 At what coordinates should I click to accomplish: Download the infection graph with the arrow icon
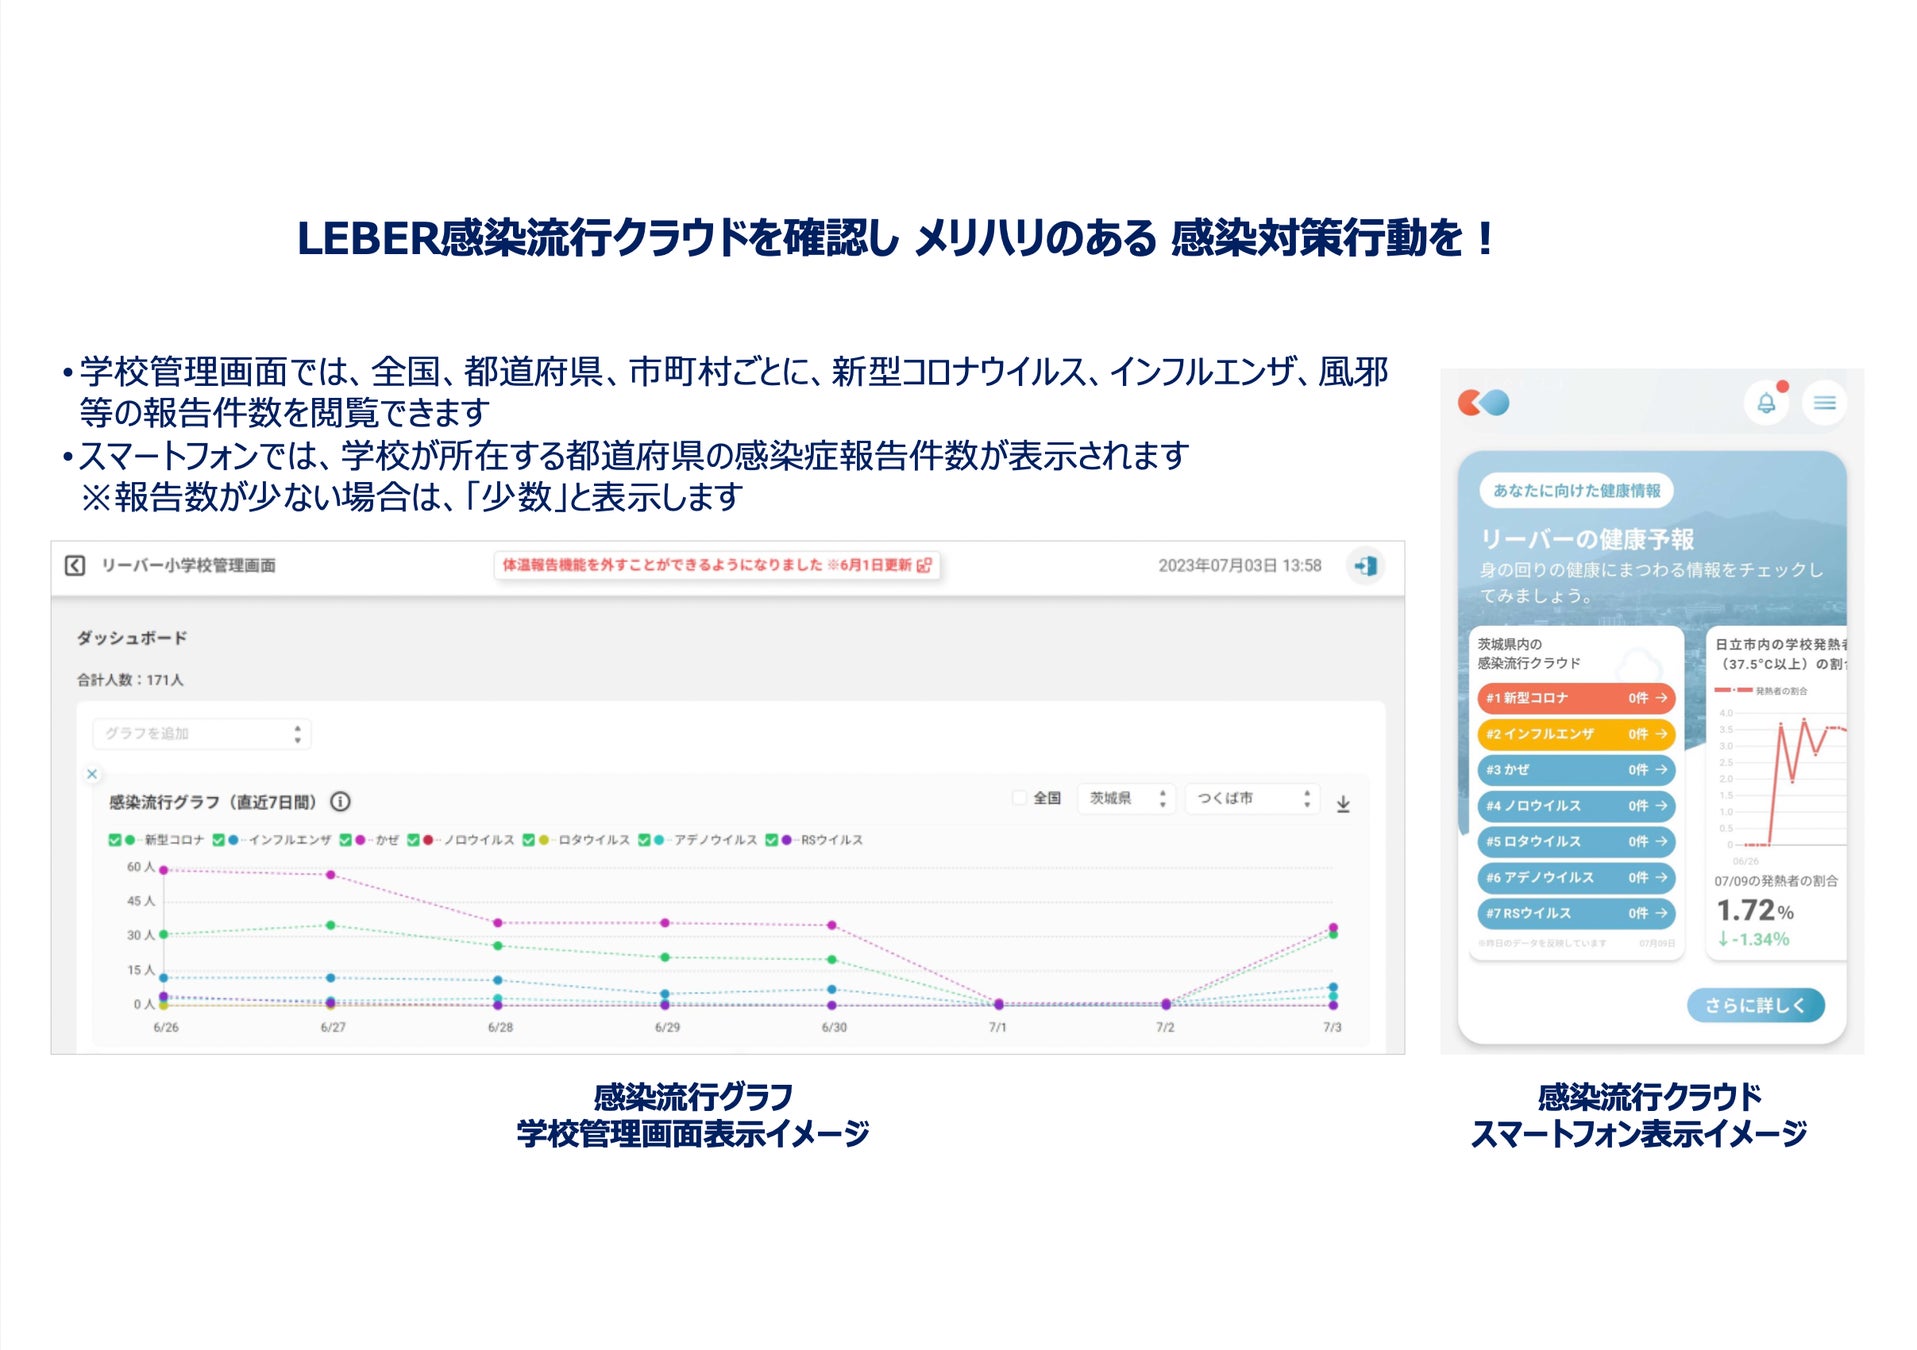coord(1343,804)
